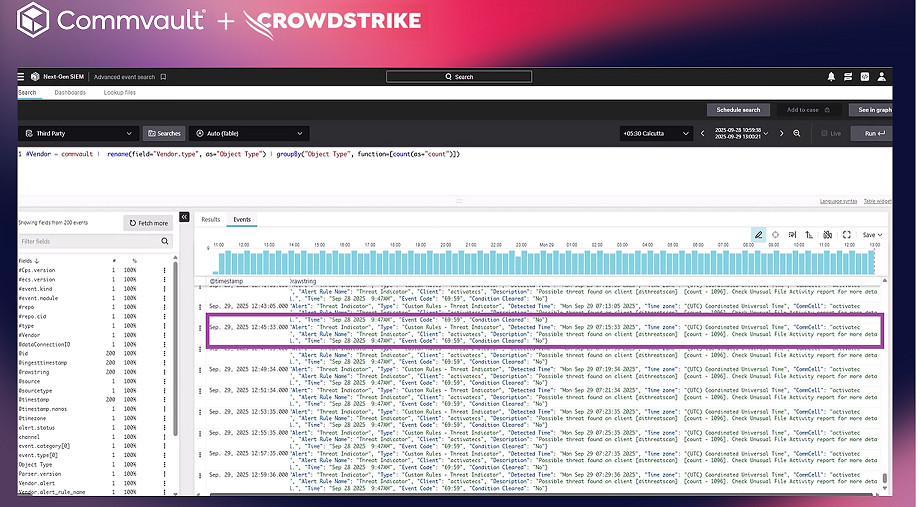Click the Filter fields input box
Image resolution: width=920 pixels, height=507 pixels.
(92, 241)
